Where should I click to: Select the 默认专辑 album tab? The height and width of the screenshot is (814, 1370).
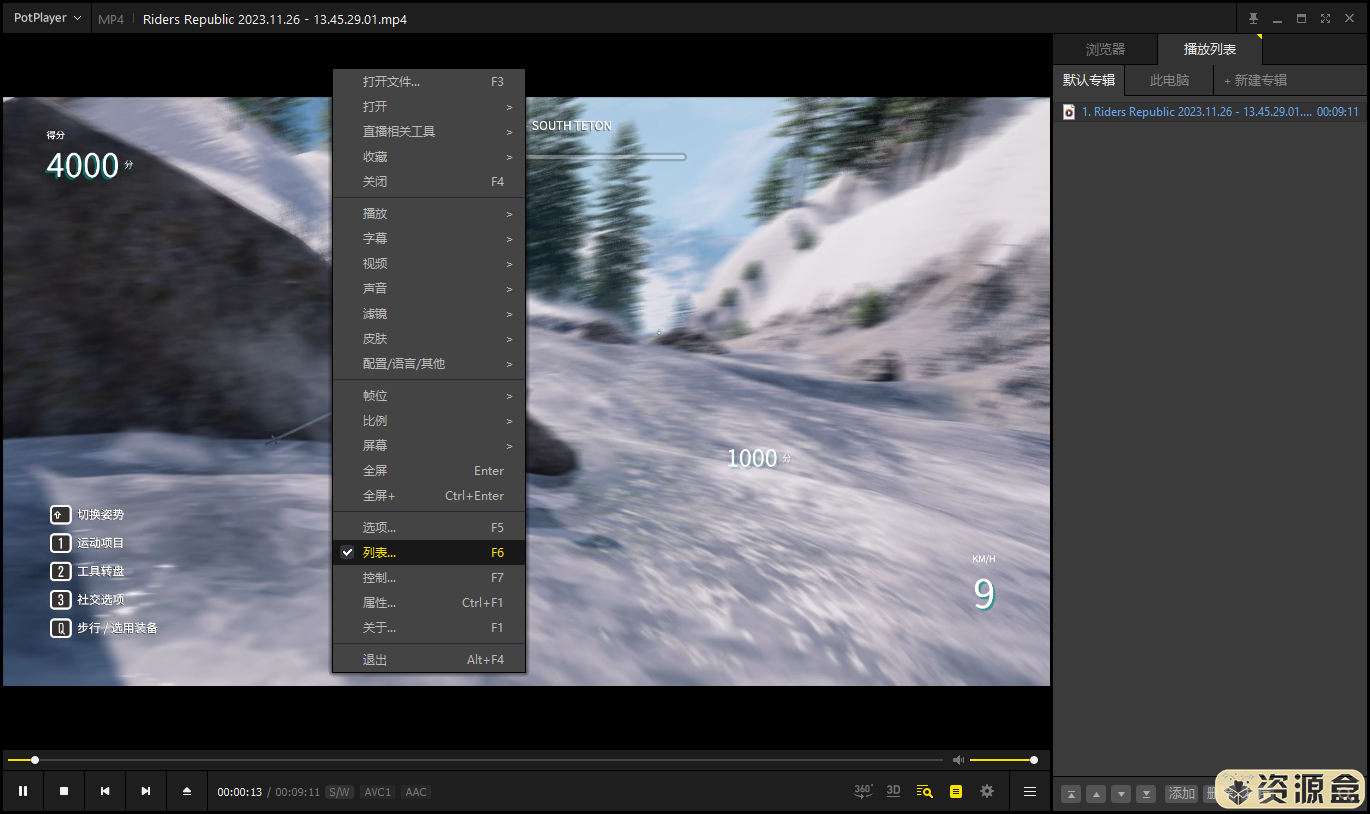(x=1089, y=80)
